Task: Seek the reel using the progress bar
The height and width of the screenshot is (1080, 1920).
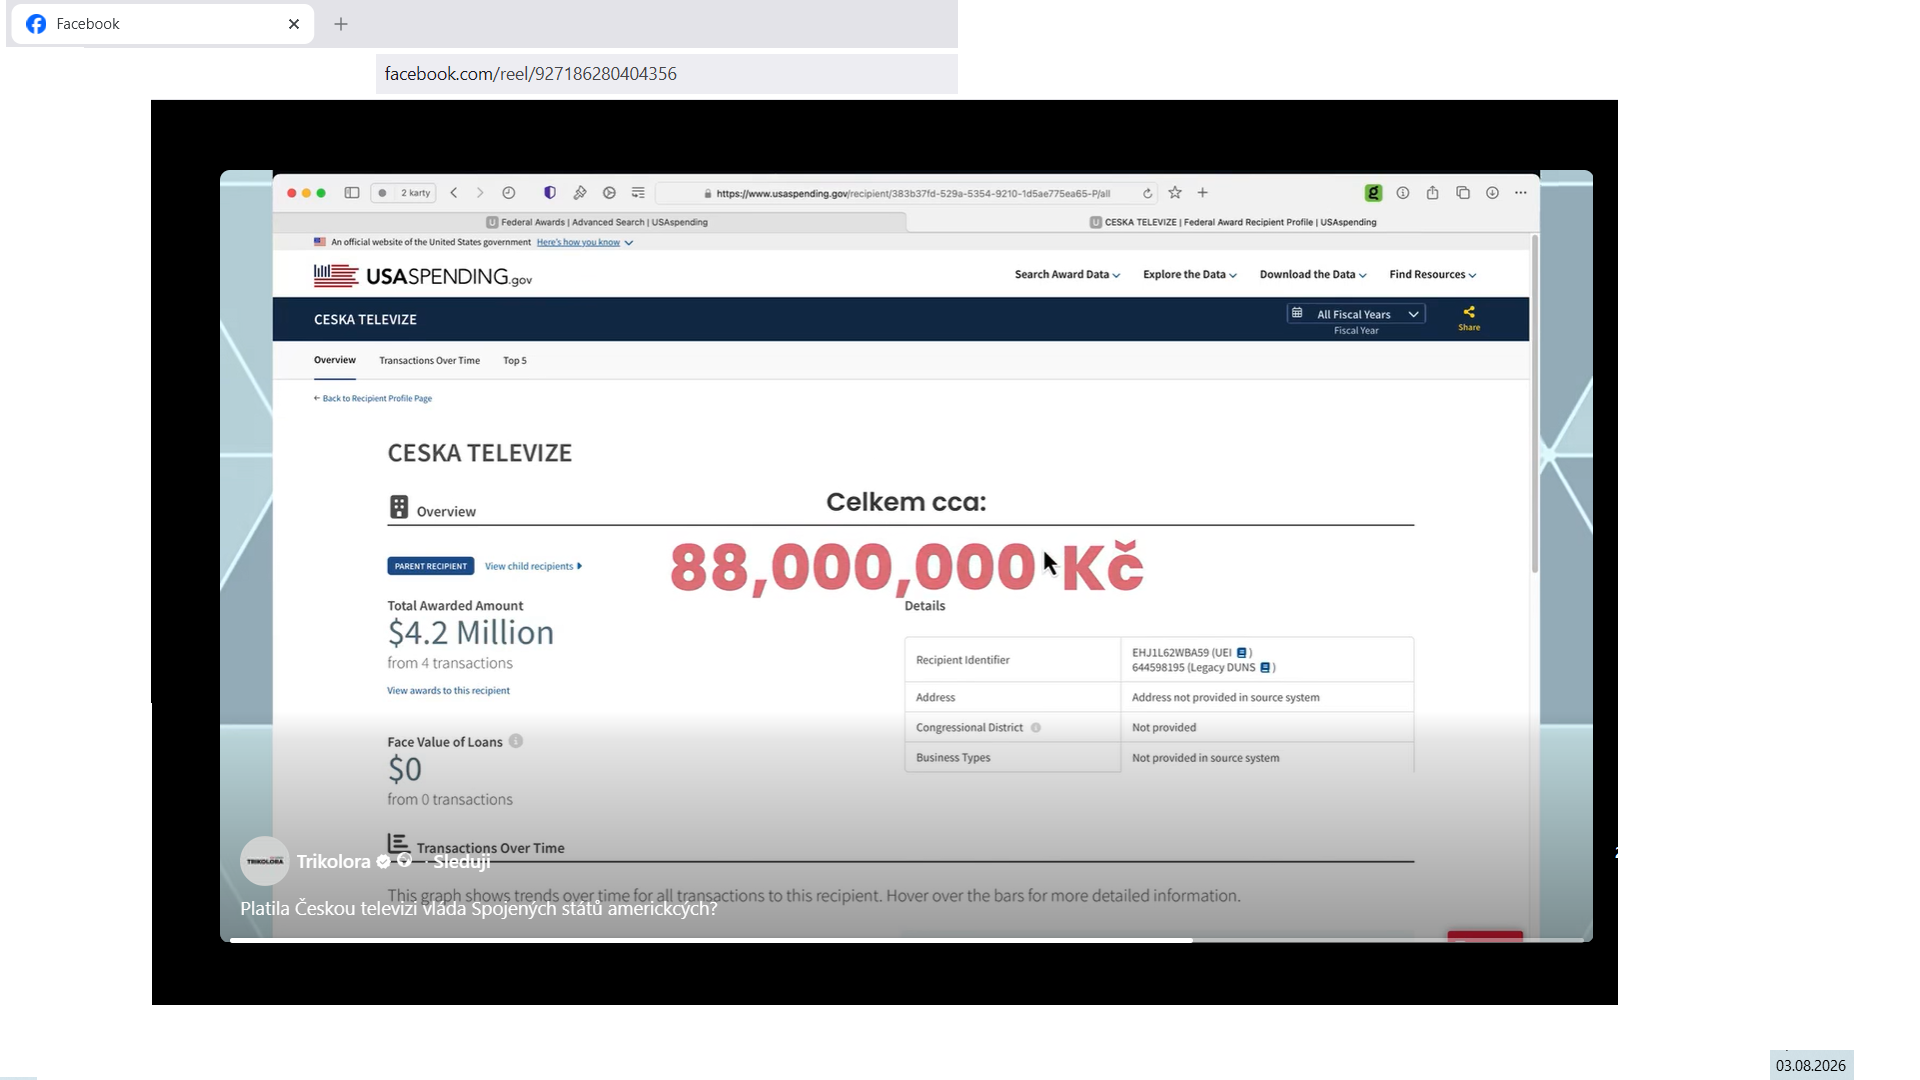Action: (906, 940)
